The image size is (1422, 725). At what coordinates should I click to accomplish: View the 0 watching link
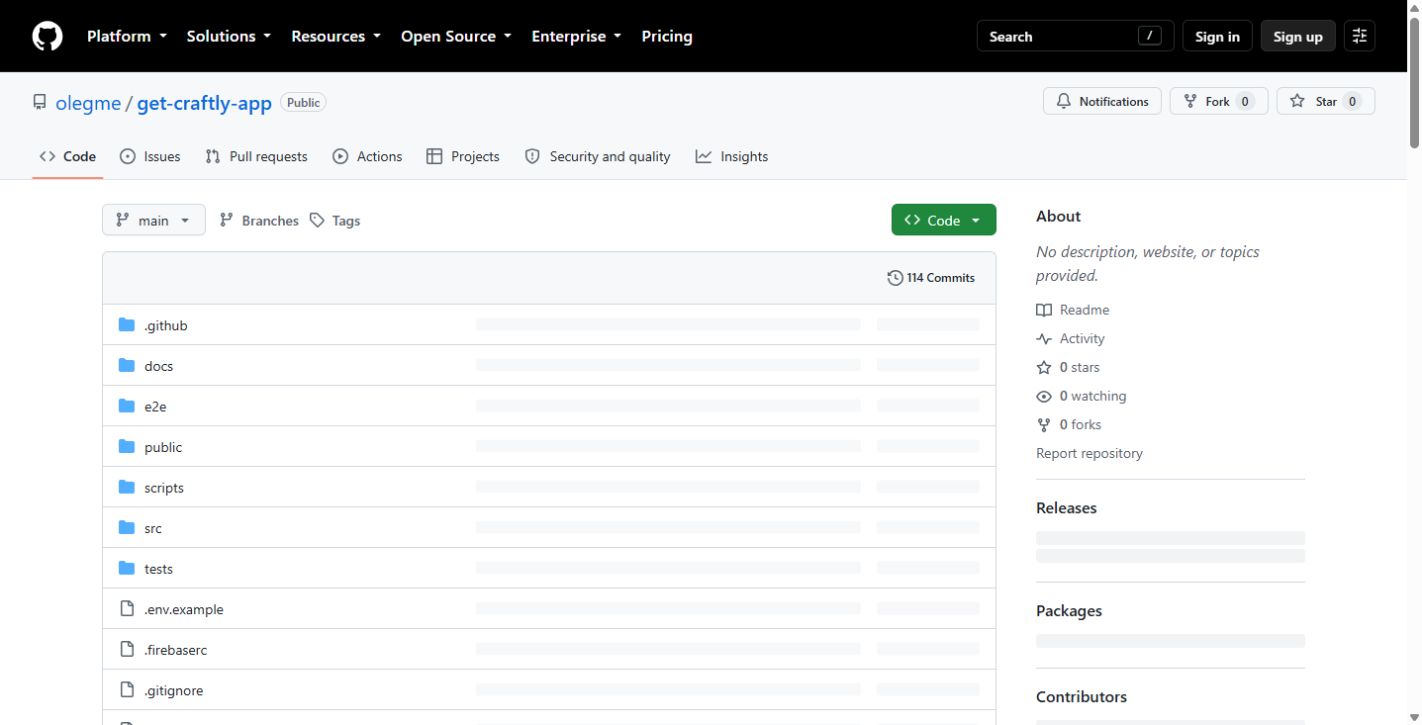[x=1082, y=396]
